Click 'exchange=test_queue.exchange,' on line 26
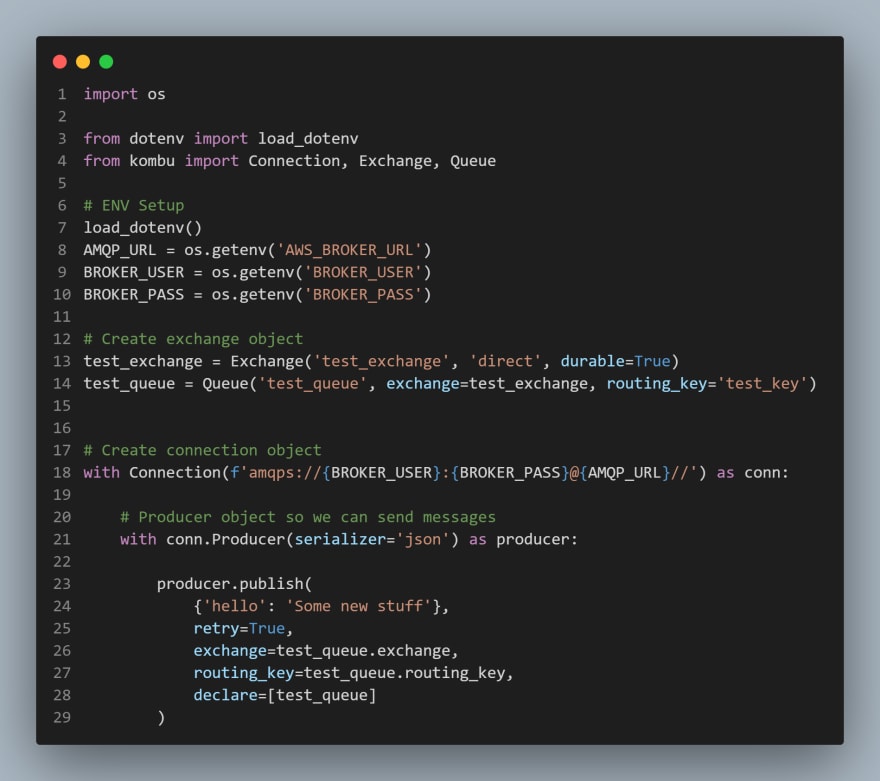 click(326, 651)
